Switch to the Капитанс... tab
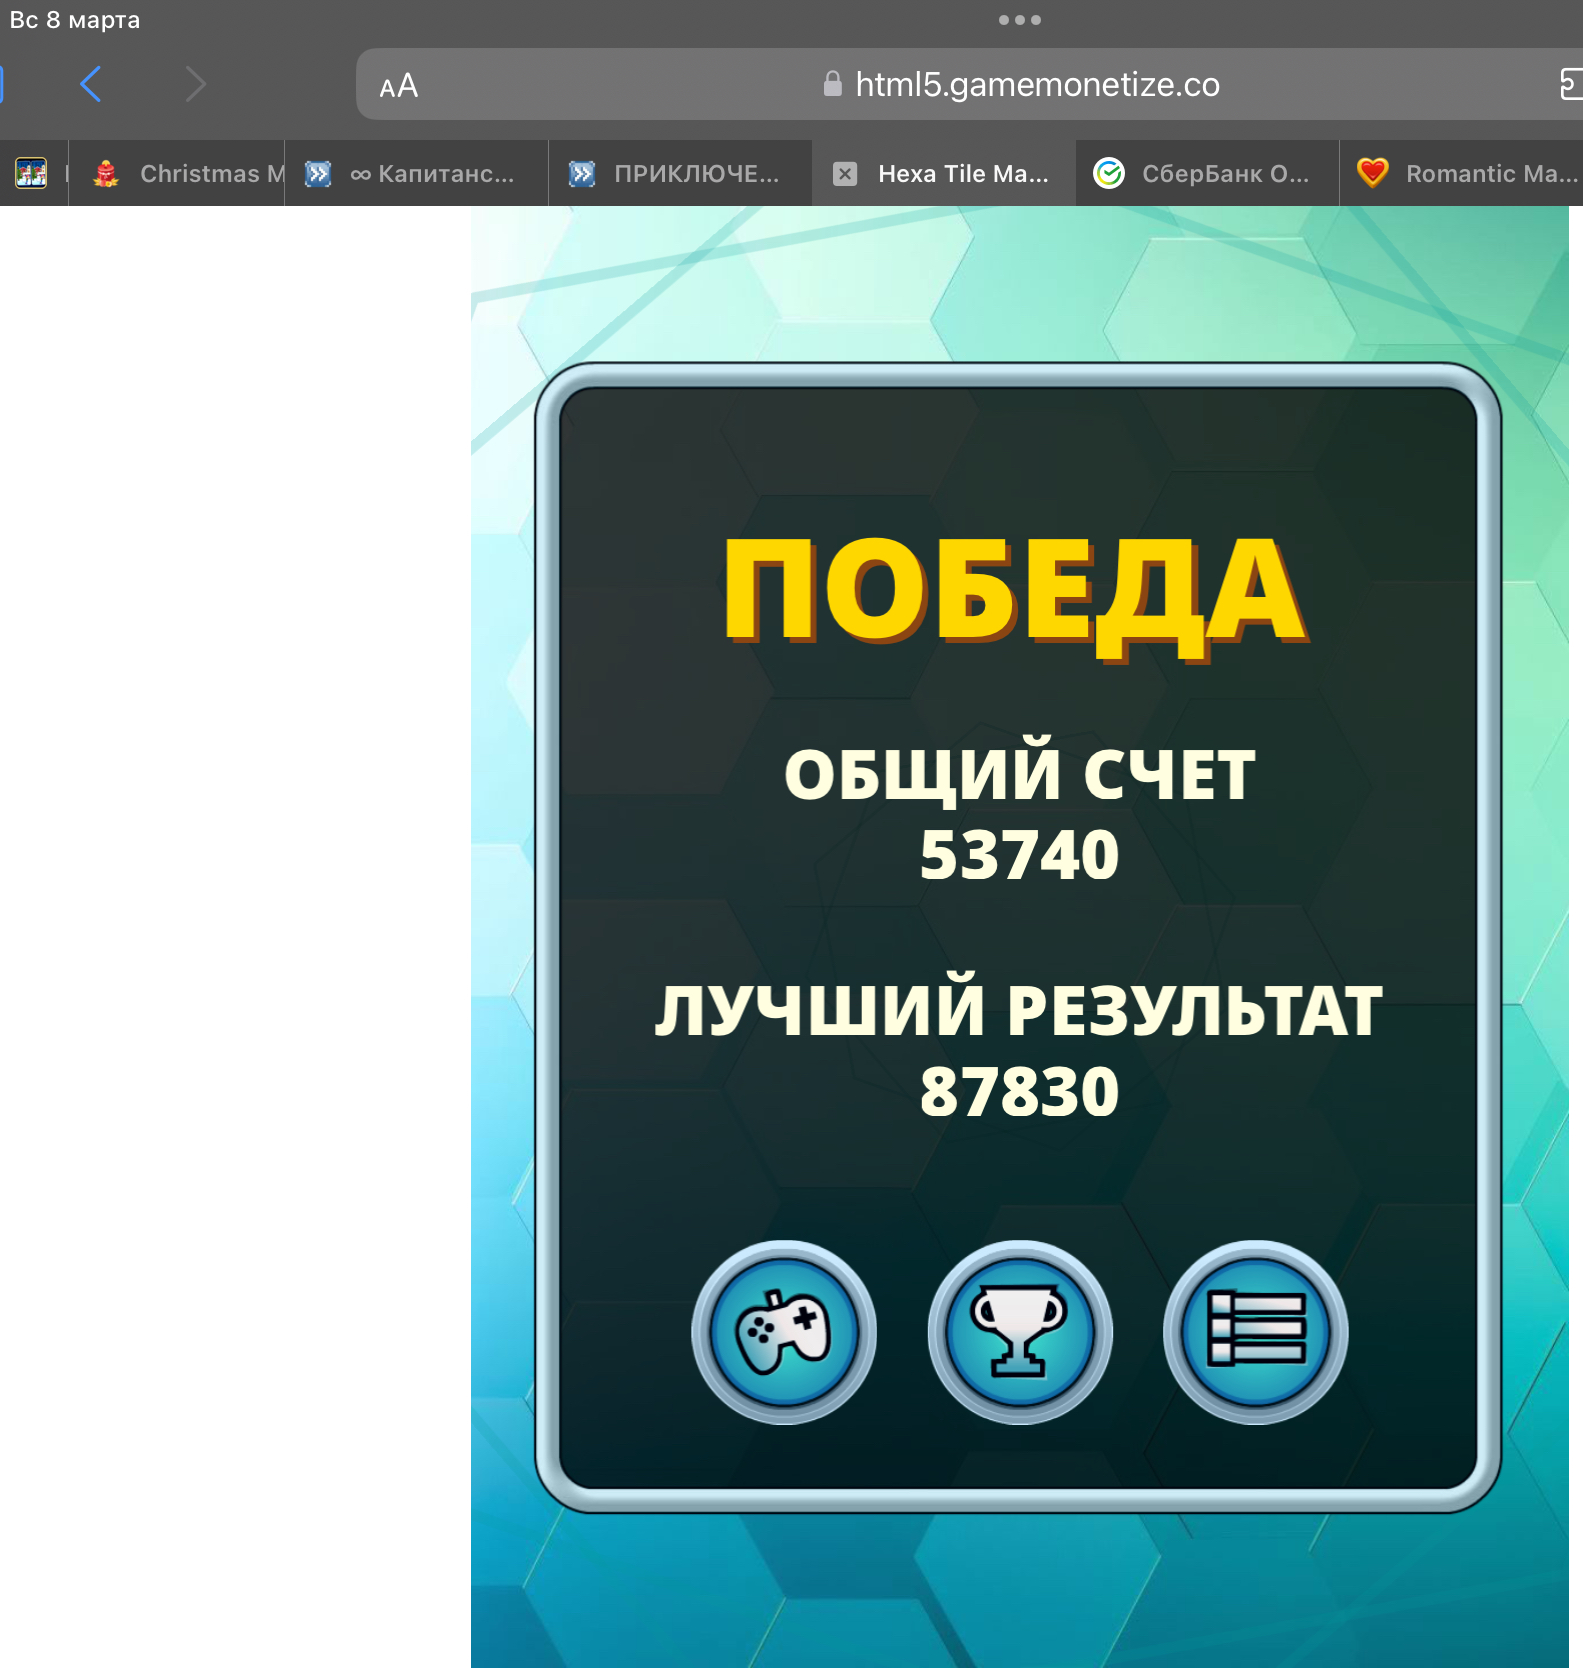This screenshot has width=1583, height=1668. coord(431,174)
